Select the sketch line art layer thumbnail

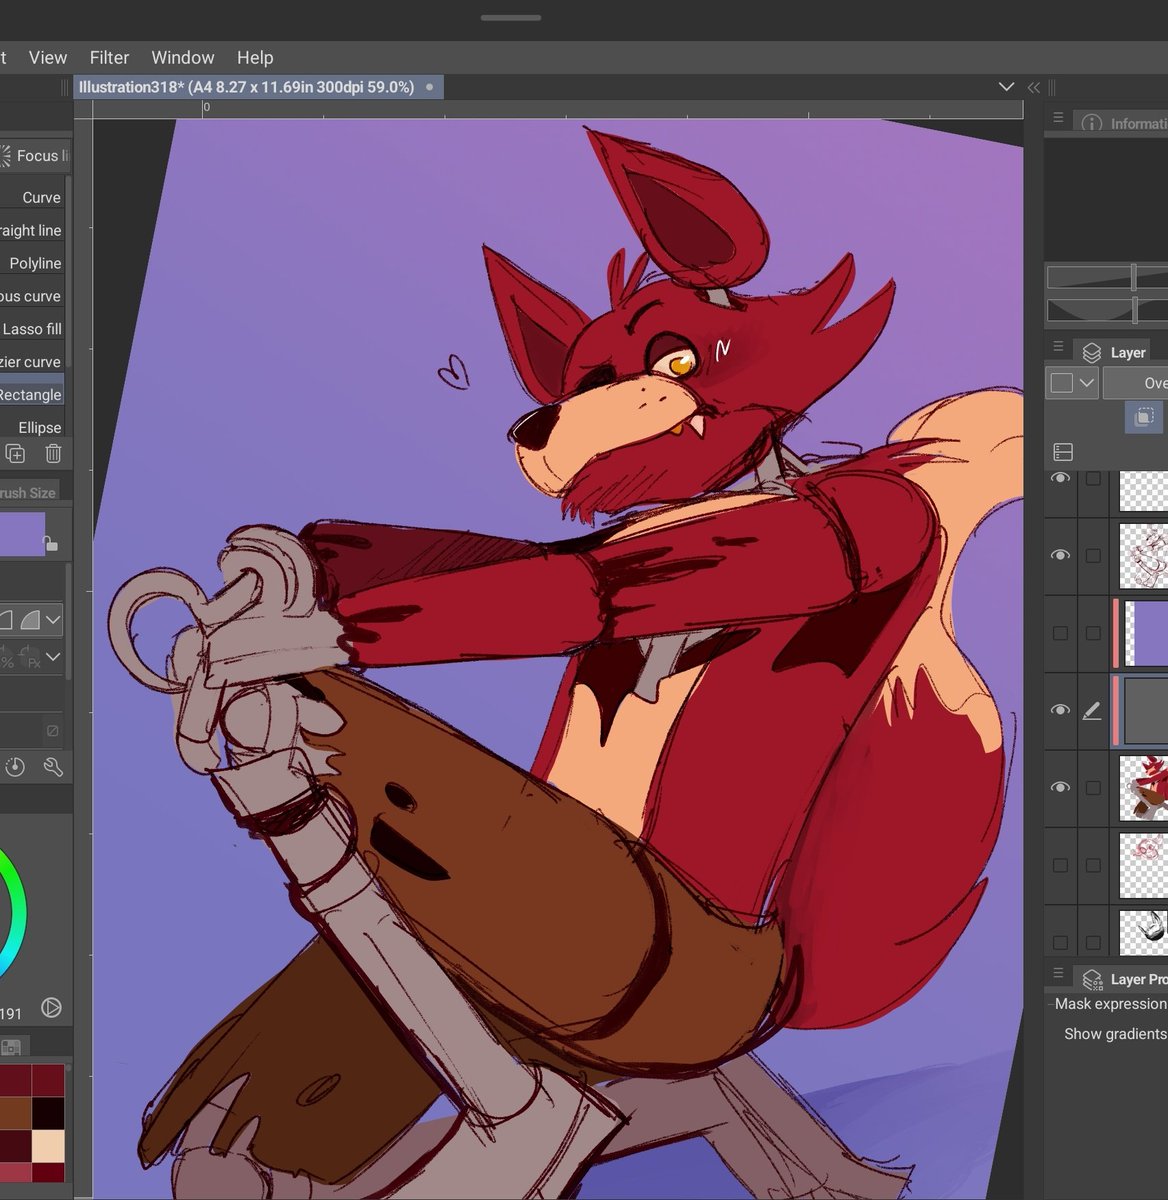click(x=1143, y=555)
